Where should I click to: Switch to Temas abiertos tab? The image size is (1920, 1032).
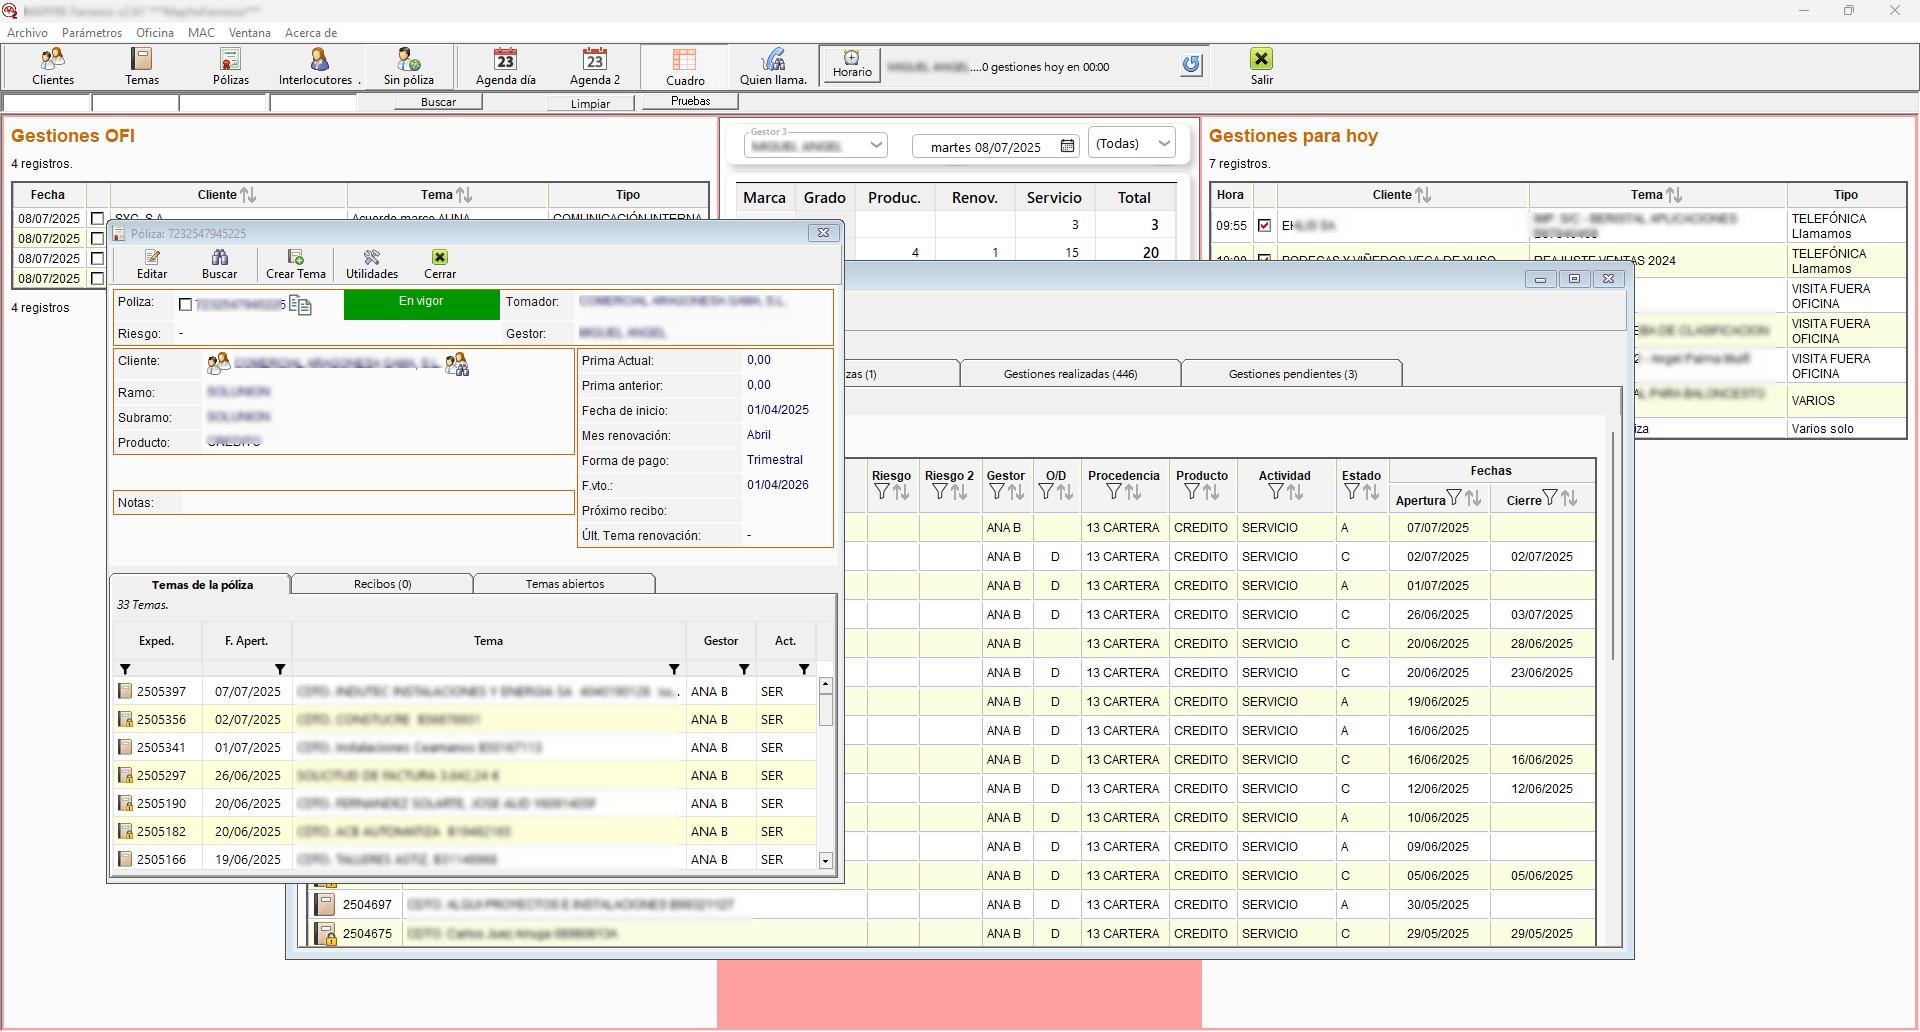tap(565, 584)
